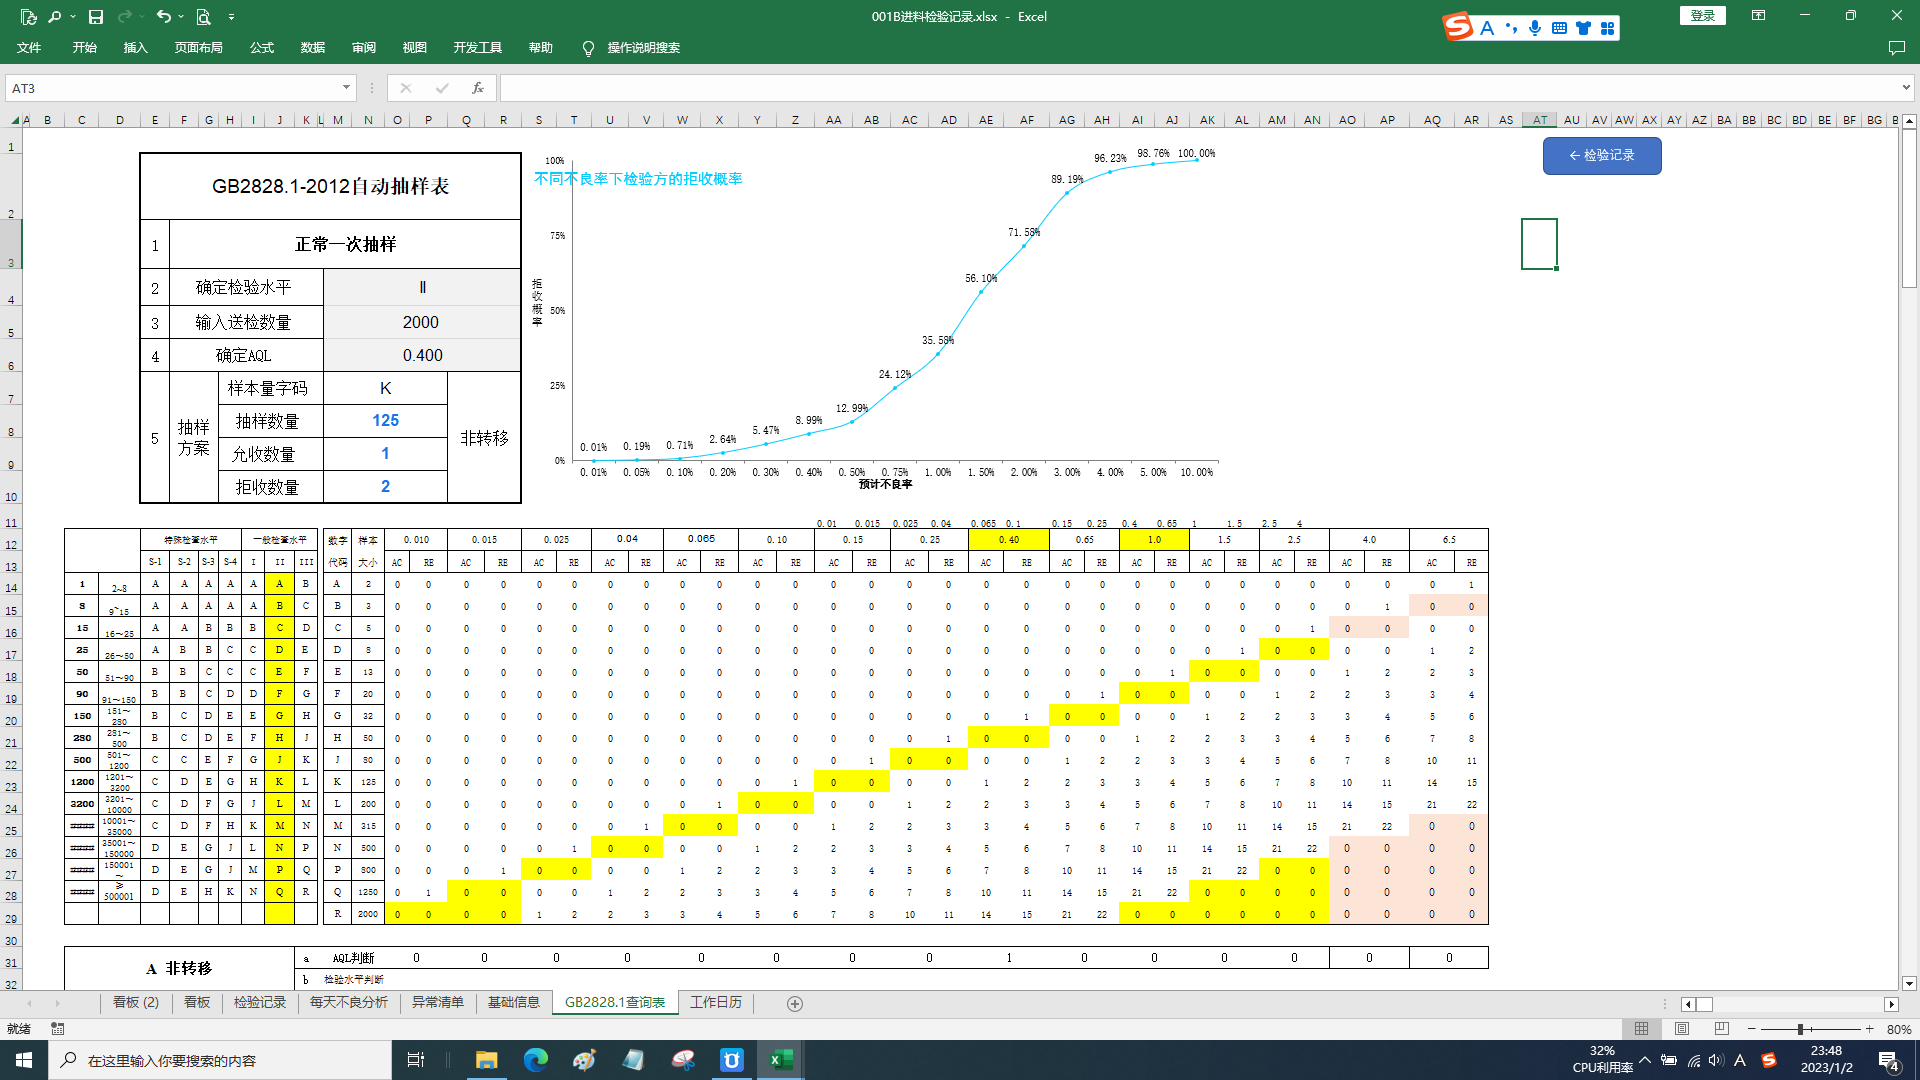
Task: Open Sogou toolbox grid icon
Action: click(x=1607, y=28)
